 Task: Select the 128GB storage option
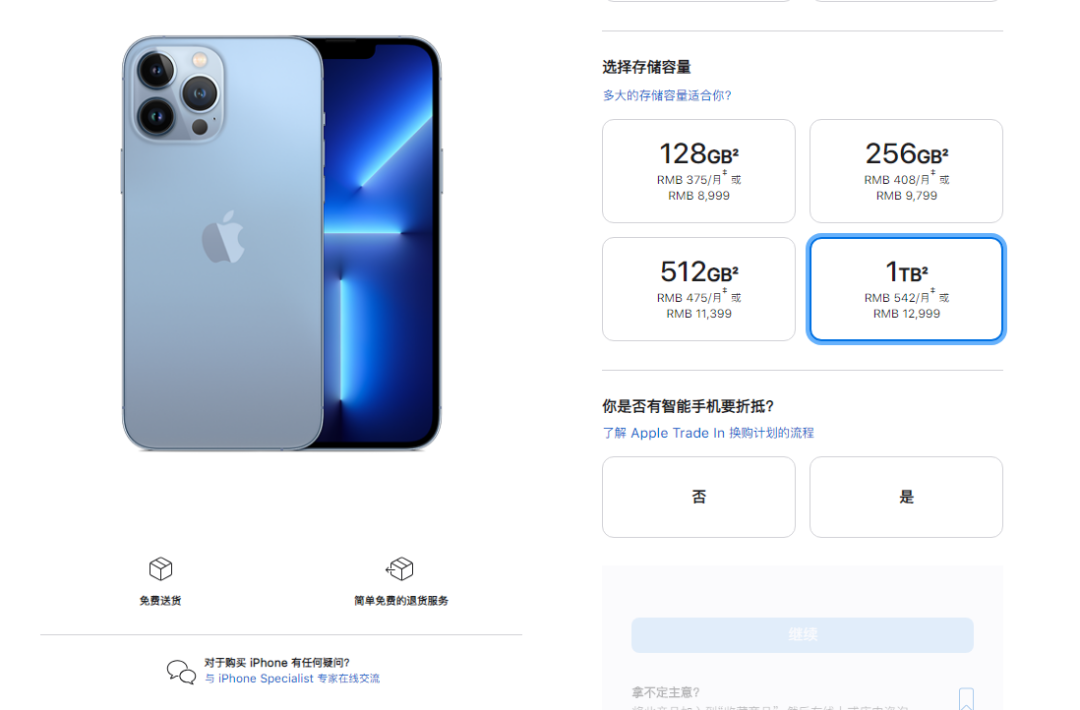coord(698,171)
